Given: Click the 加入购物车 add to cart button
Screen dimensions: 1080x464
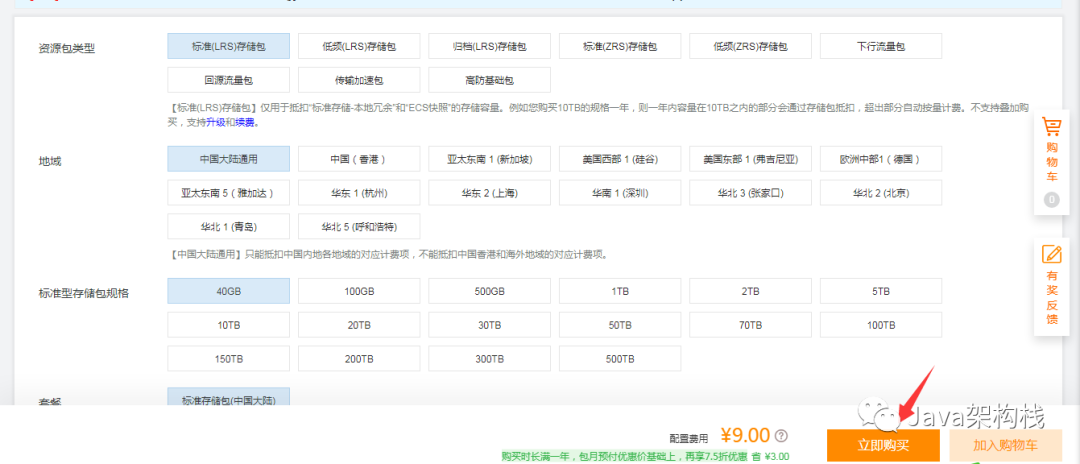Looking at the screenshot, I should coord(1005,445).
